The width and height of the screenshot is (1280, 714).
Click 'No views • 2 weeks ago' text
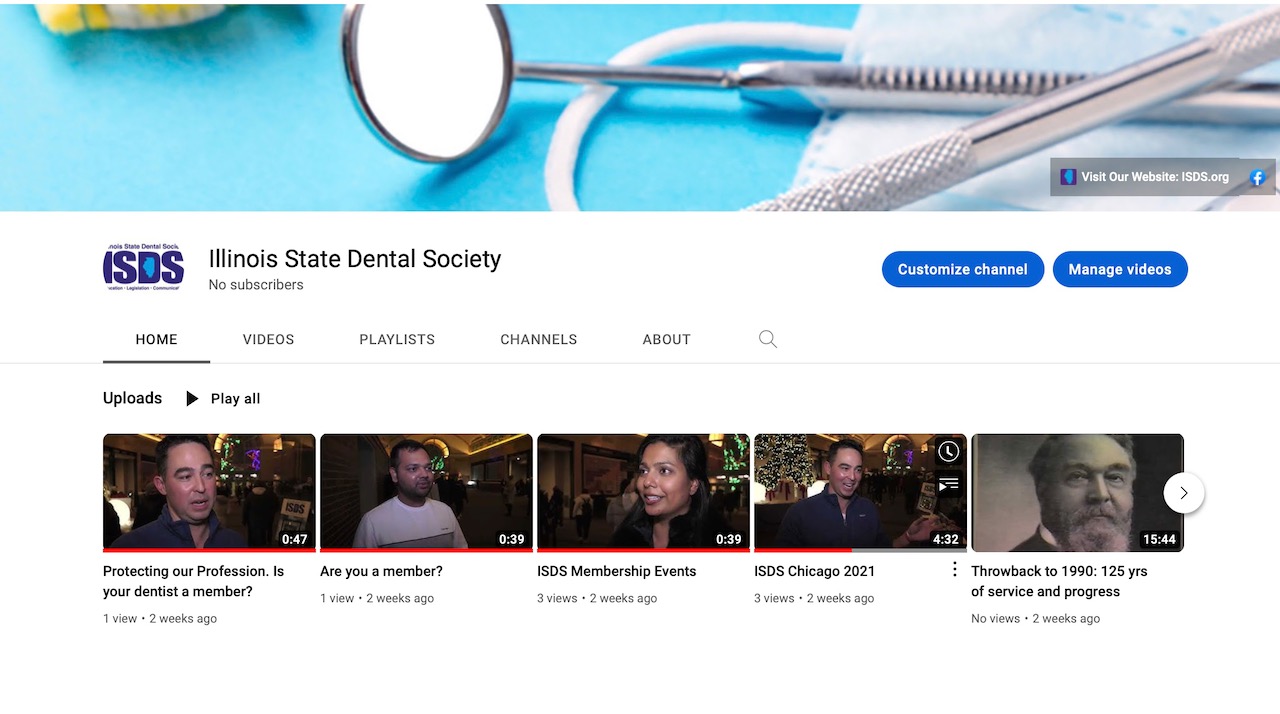pos(1035,619)
